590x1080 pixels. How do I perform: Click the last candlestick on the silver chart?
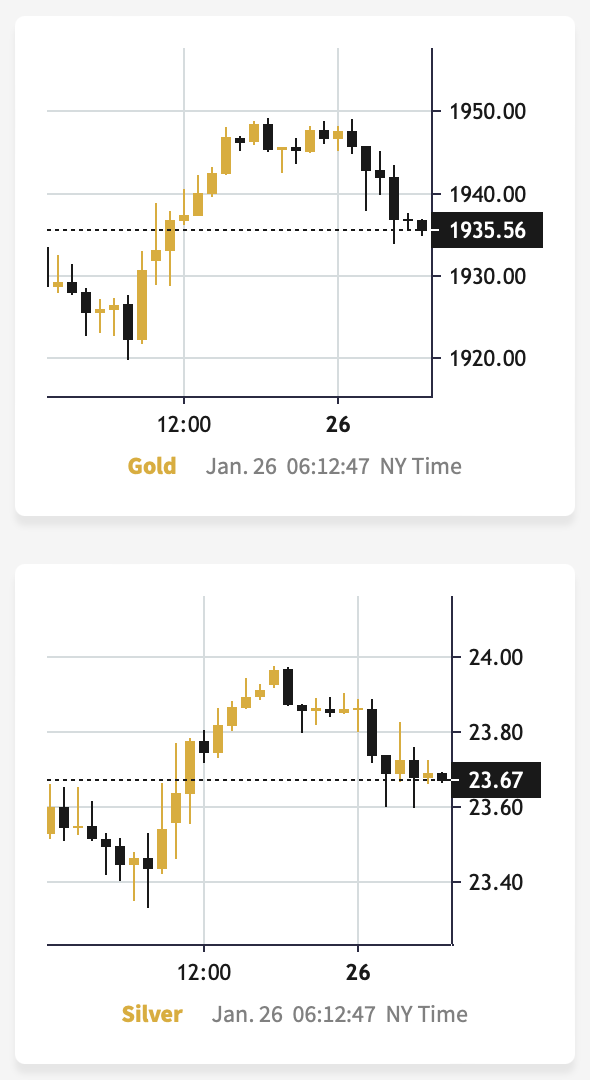pos(442,777)
